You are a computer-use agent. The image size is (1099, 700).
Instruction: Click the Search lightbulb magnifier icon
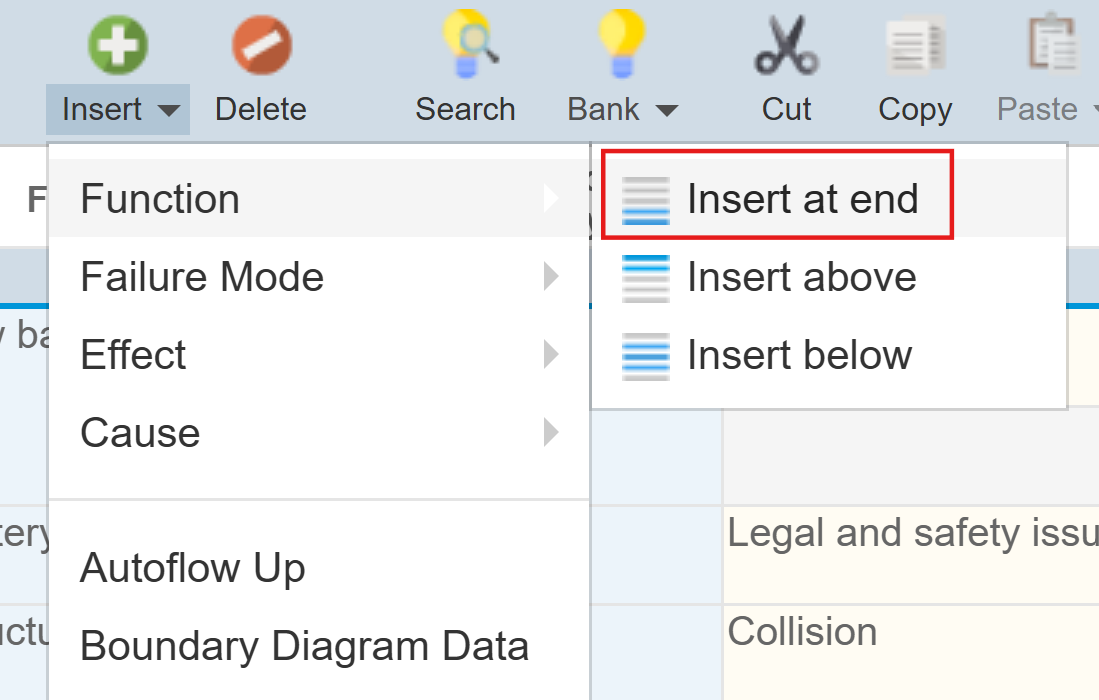465,44
